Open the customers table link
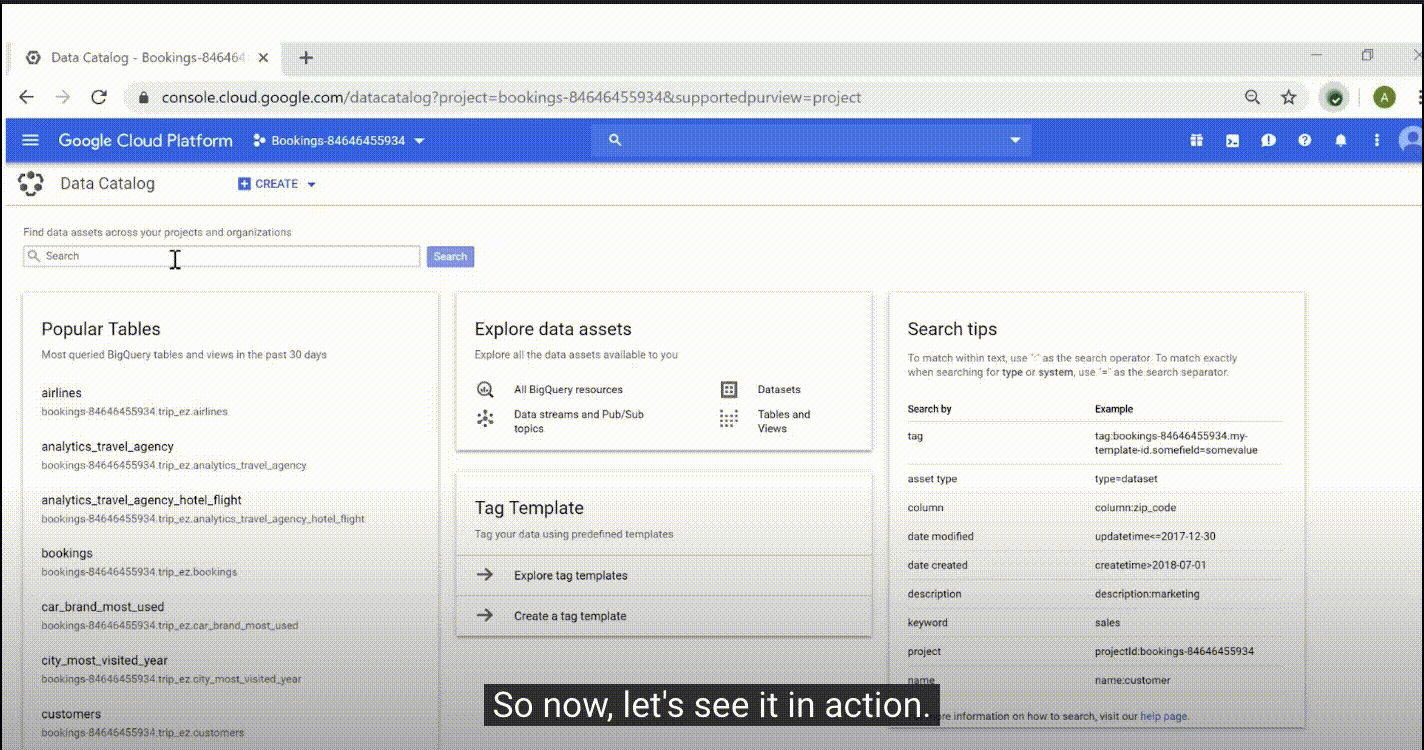Viewport: 1424px width, 750px height. coord(71,714)
